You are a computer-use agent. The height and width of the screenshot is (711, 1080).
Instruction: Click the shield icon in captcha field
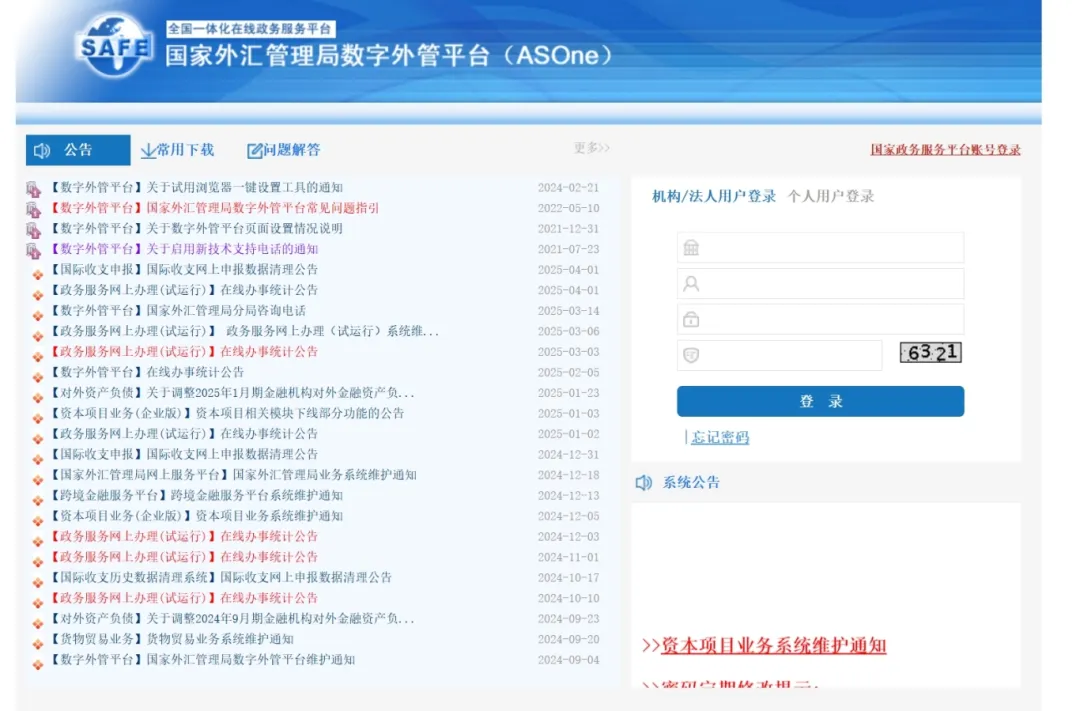pyautogui.click(x=691, y=356)
